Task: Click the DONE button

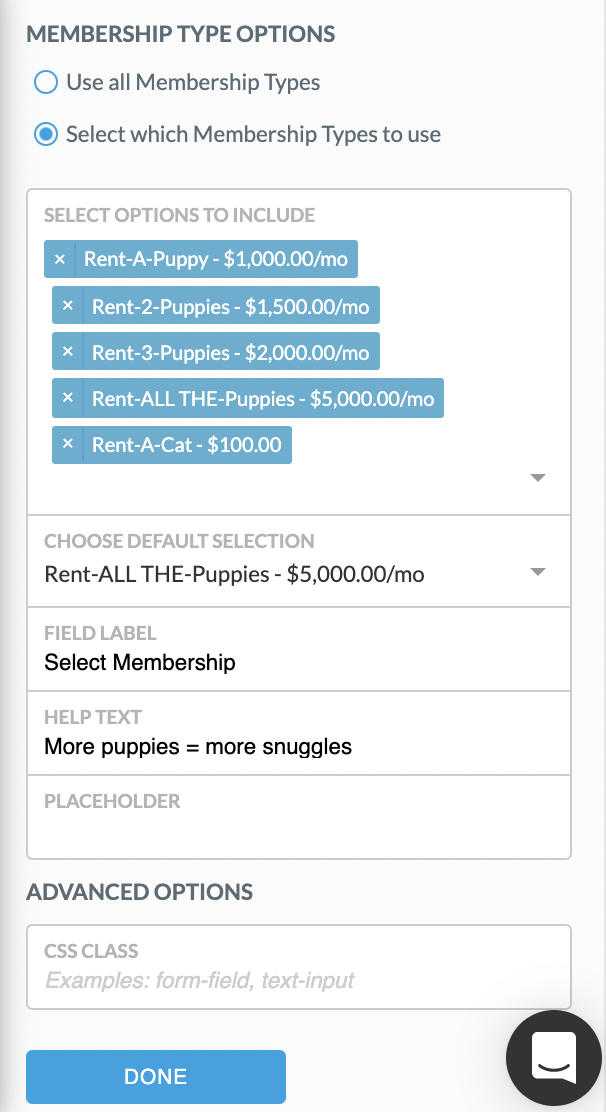Action: click(x=156, y=1077)
